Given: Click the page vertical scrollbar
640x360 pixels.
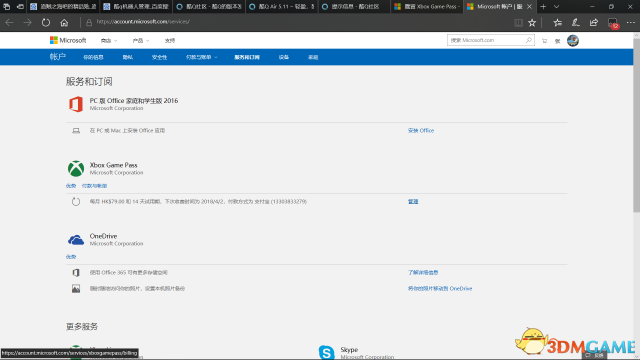Looking at the screenshot, I should [x=636, y=124].
